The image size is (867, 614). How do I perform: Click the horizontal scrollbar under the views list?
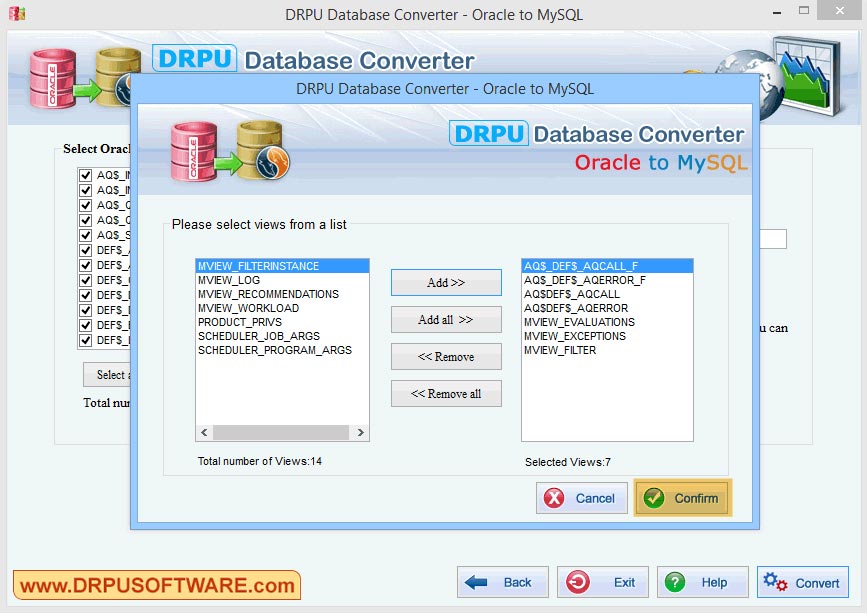pos(282,432)
